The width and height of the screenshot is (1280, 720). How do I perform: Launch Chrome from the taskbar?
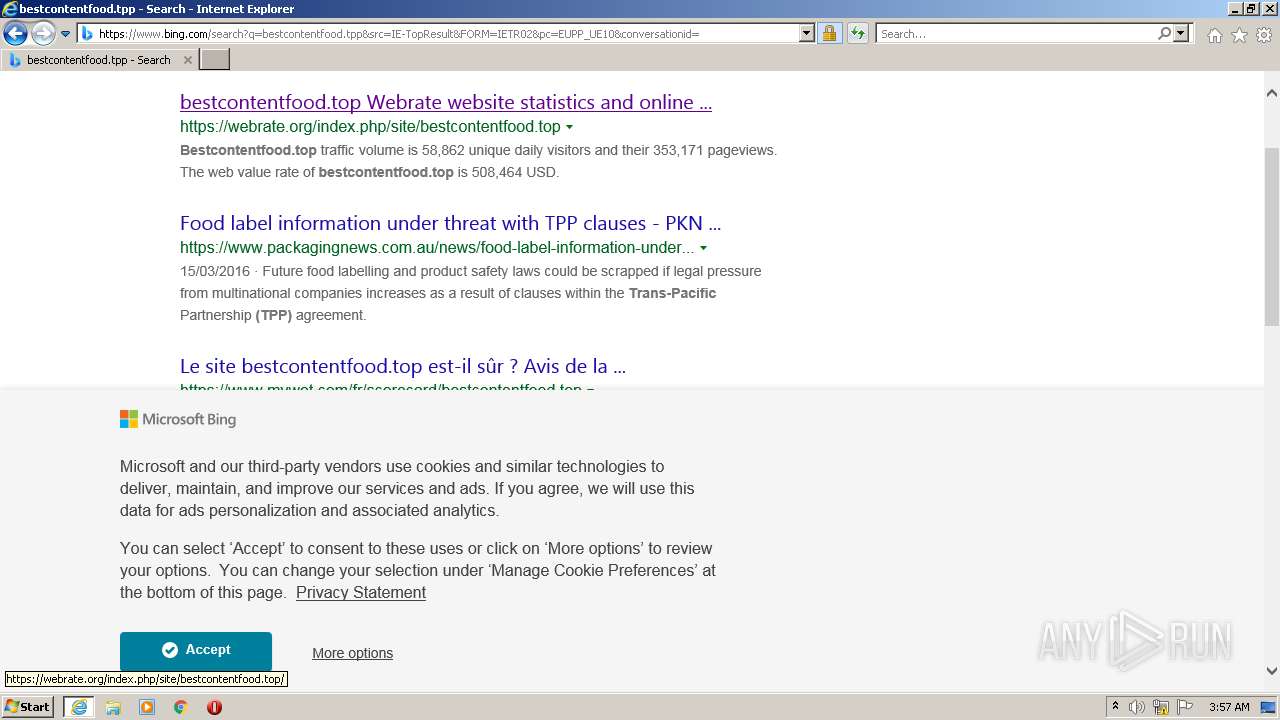pos(181,707)
